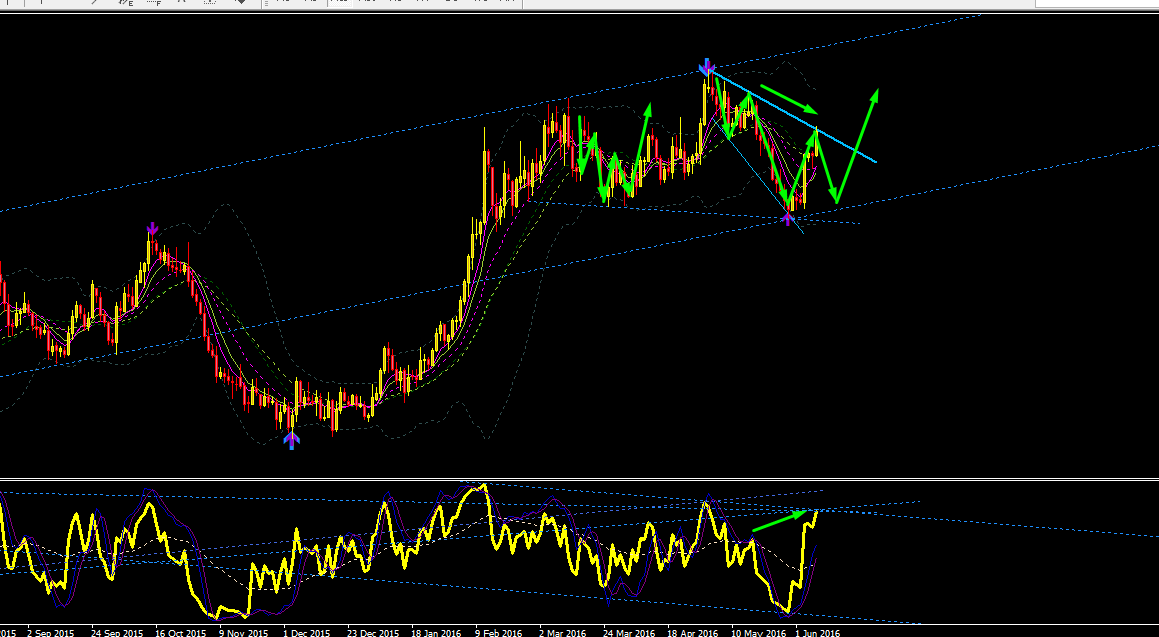Click the large green up arrowhead at far right
The height and width of the screenshot is (637, 1159).
(x=874, y=97)
